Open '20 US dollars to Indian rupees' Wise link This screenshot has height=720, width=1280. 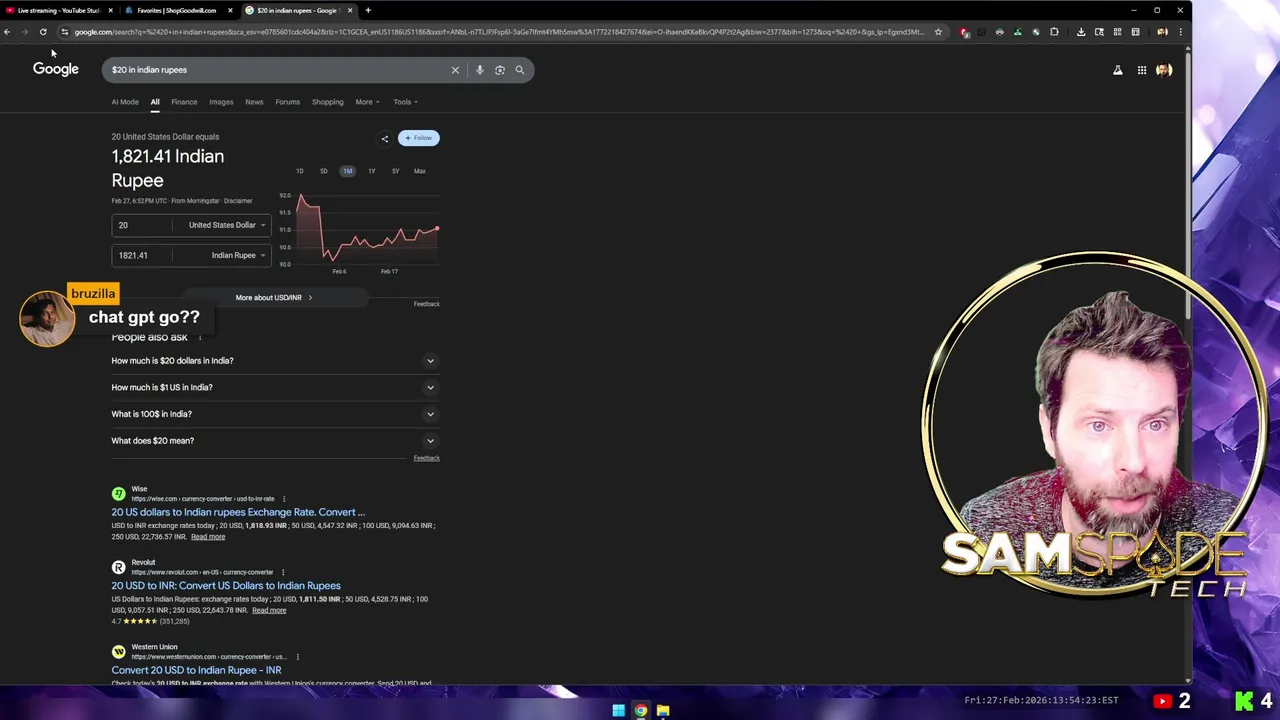(238, 512)
